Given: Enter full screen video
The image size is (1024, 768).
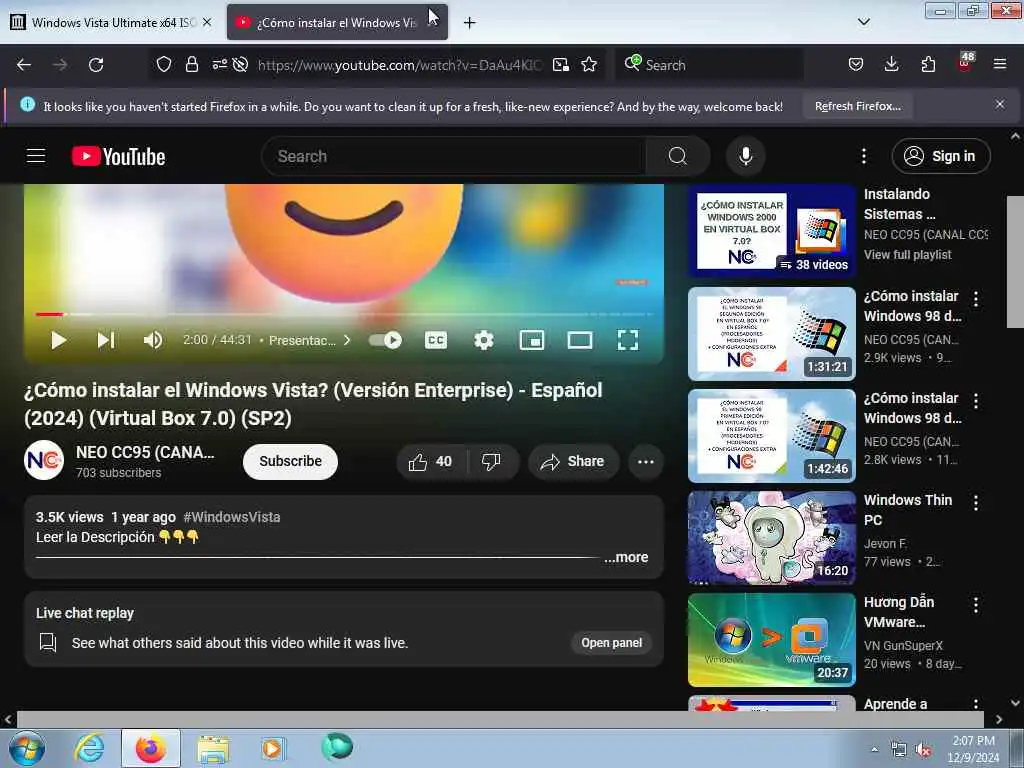Looking at the screenshot, I should point(628,340).
